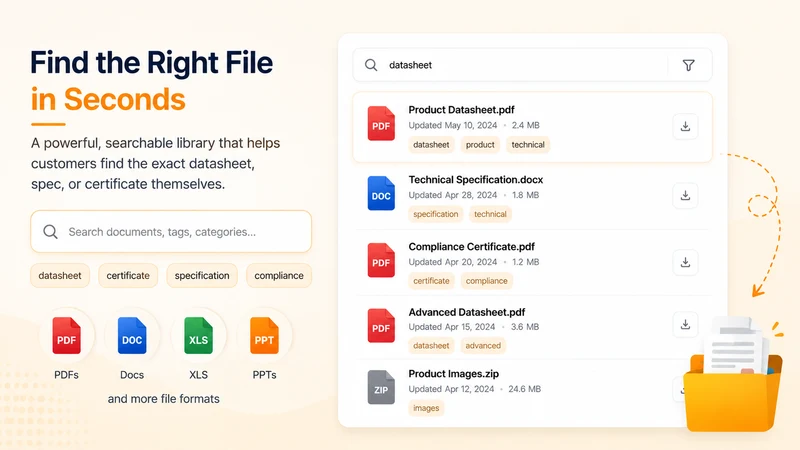Download Compliance Certificate.pdf
This screenshot has width=800, height=450.
[x=685, y=262]
